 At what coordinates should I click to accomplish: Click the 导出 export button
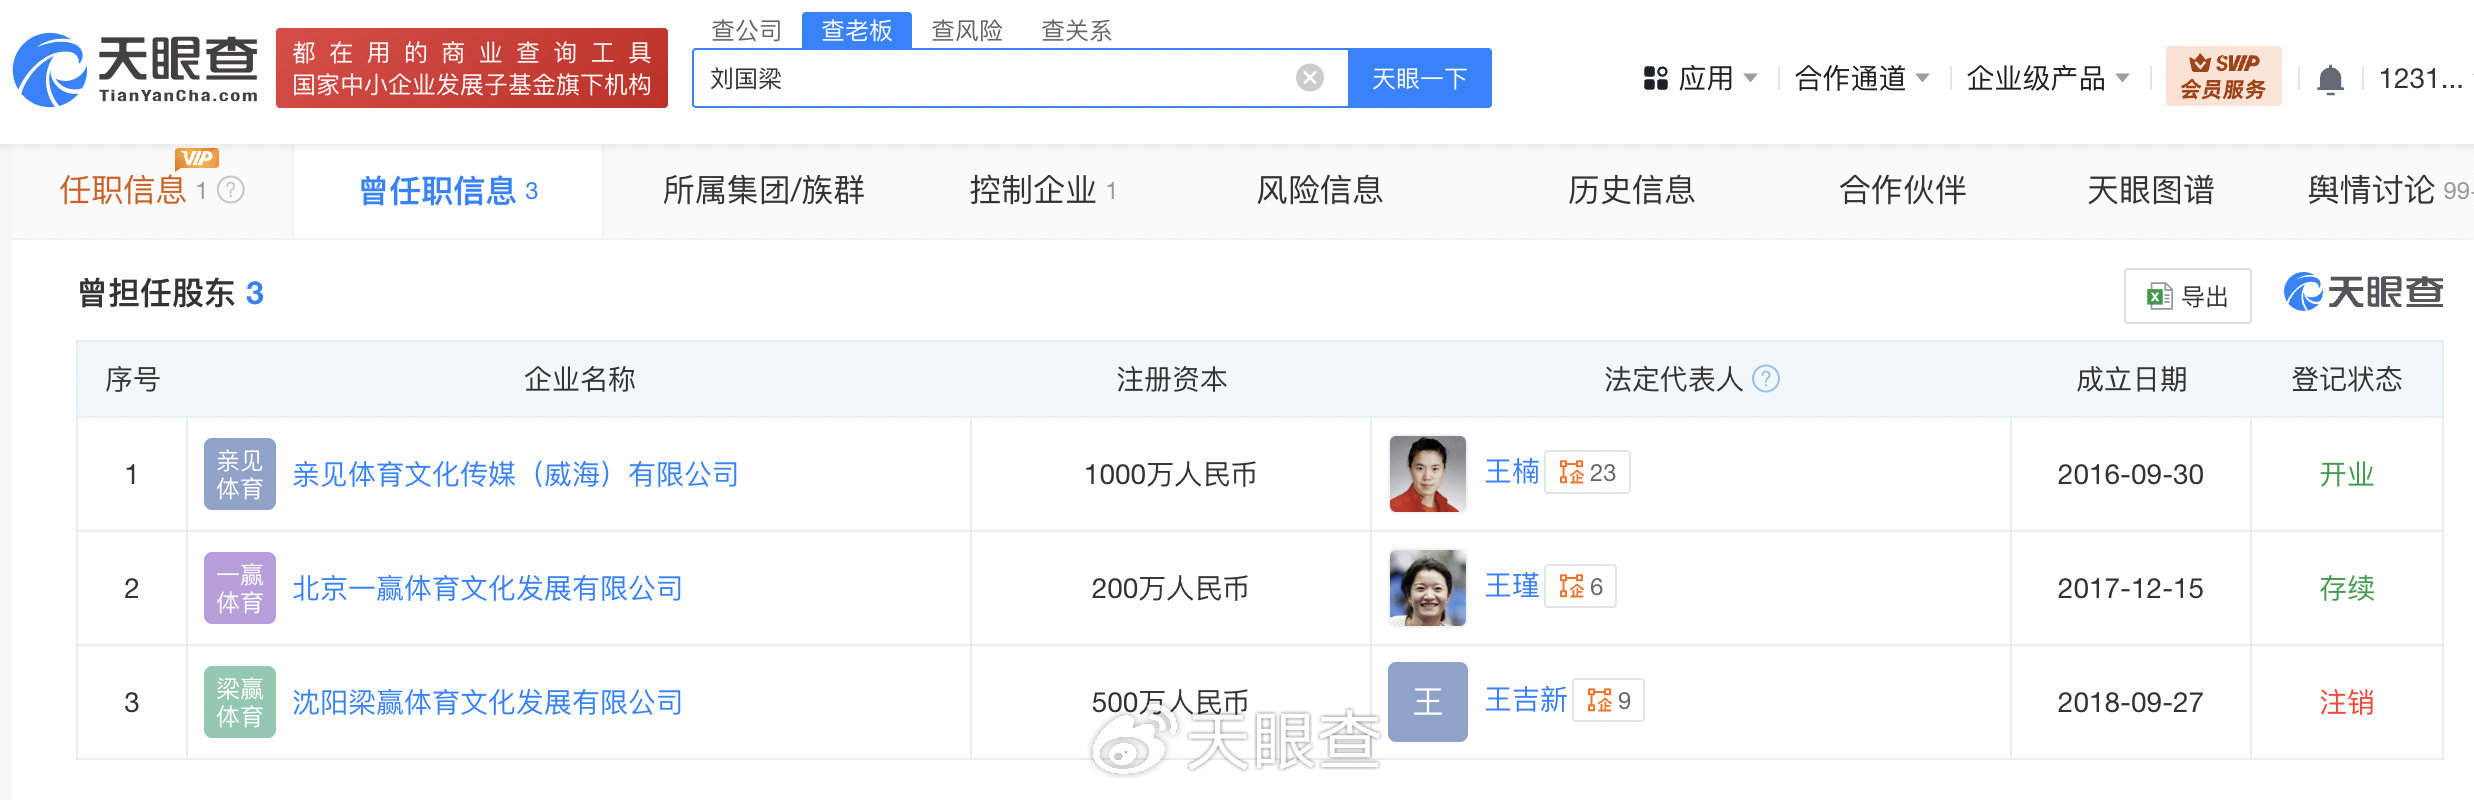pyautogui.click(x=2188, y=296)
